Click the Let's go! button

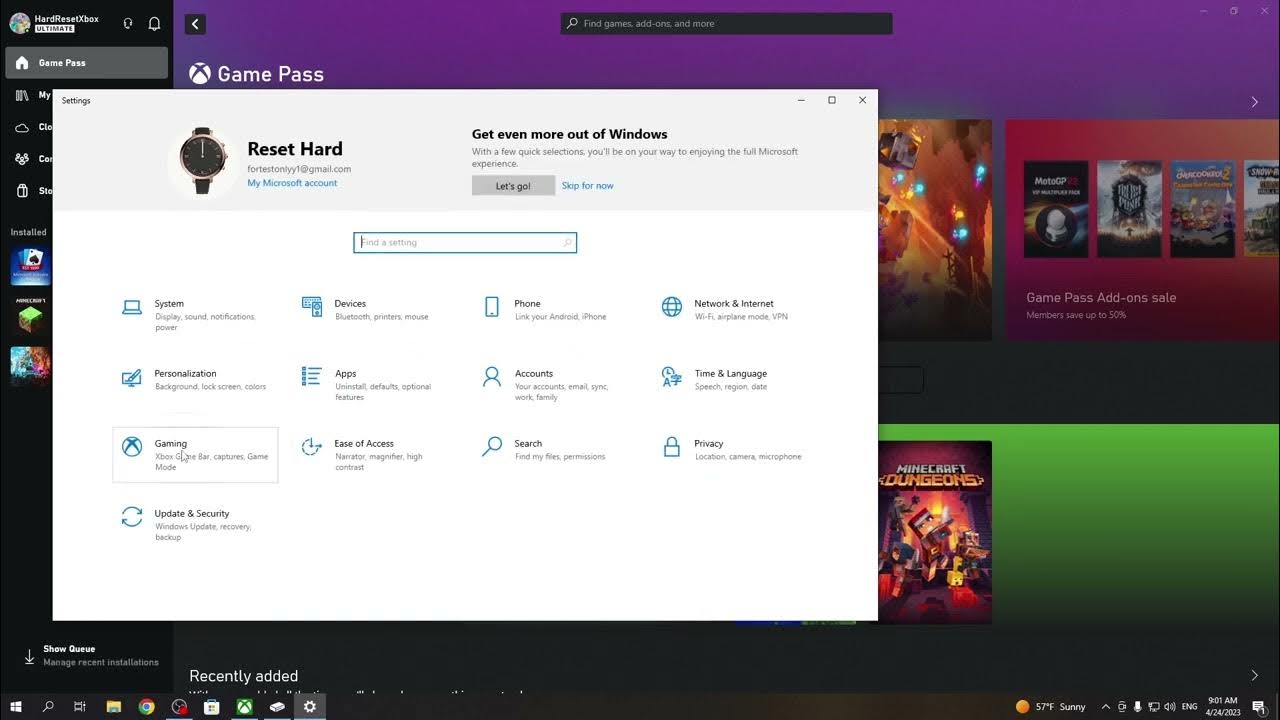click(x=513, y=186)
